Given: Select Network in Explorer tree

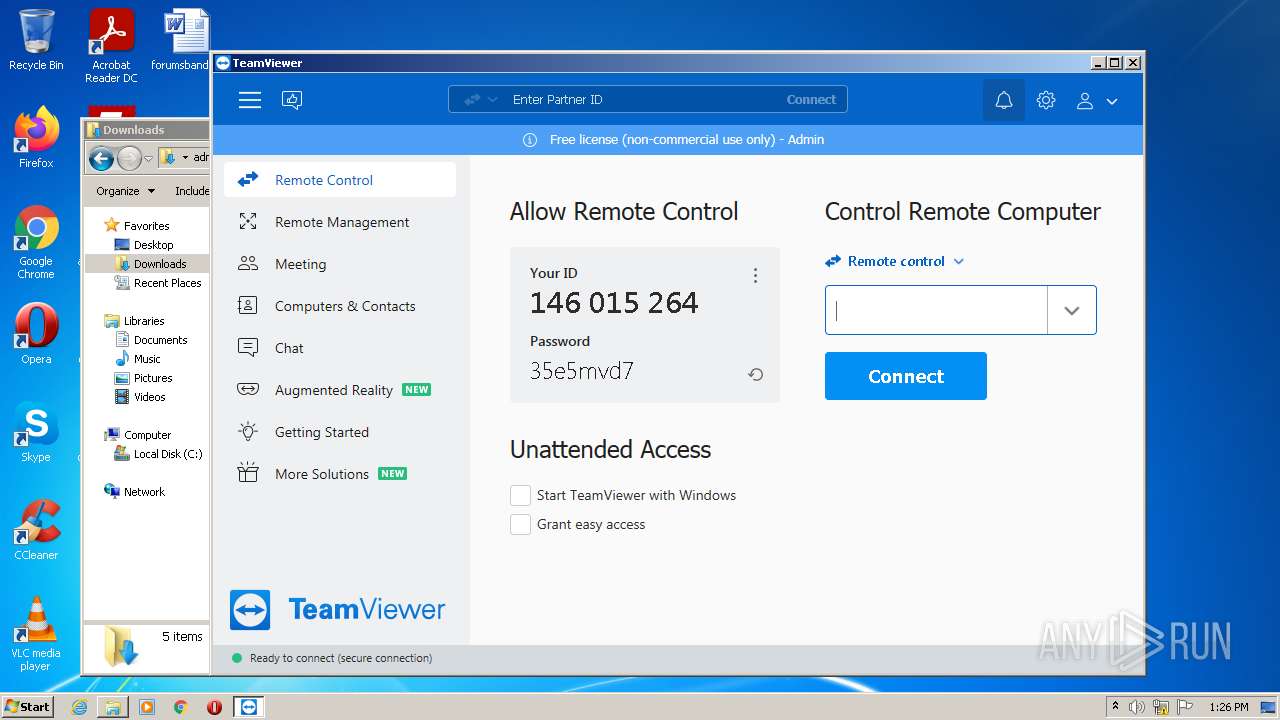Looking at the screenshot, I should point(135,492).
